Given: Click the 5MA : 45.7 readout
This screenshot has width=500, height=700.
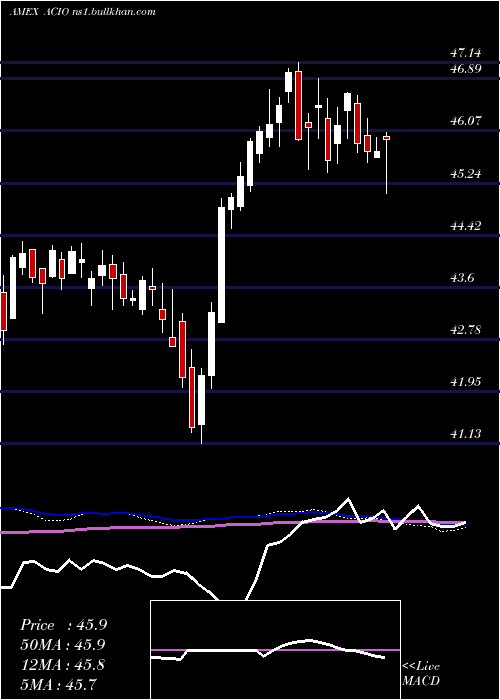Looking at the screenshot, I should coord(58,684).
